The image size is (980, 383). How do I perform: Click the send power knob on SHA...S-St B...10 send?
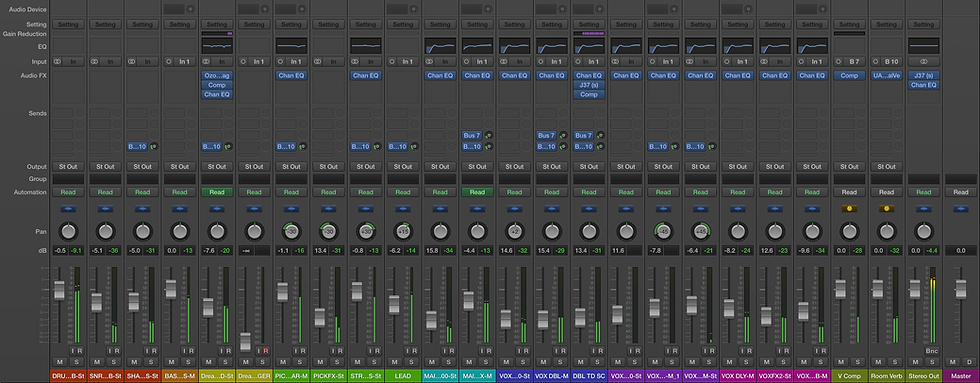(154, 147)
